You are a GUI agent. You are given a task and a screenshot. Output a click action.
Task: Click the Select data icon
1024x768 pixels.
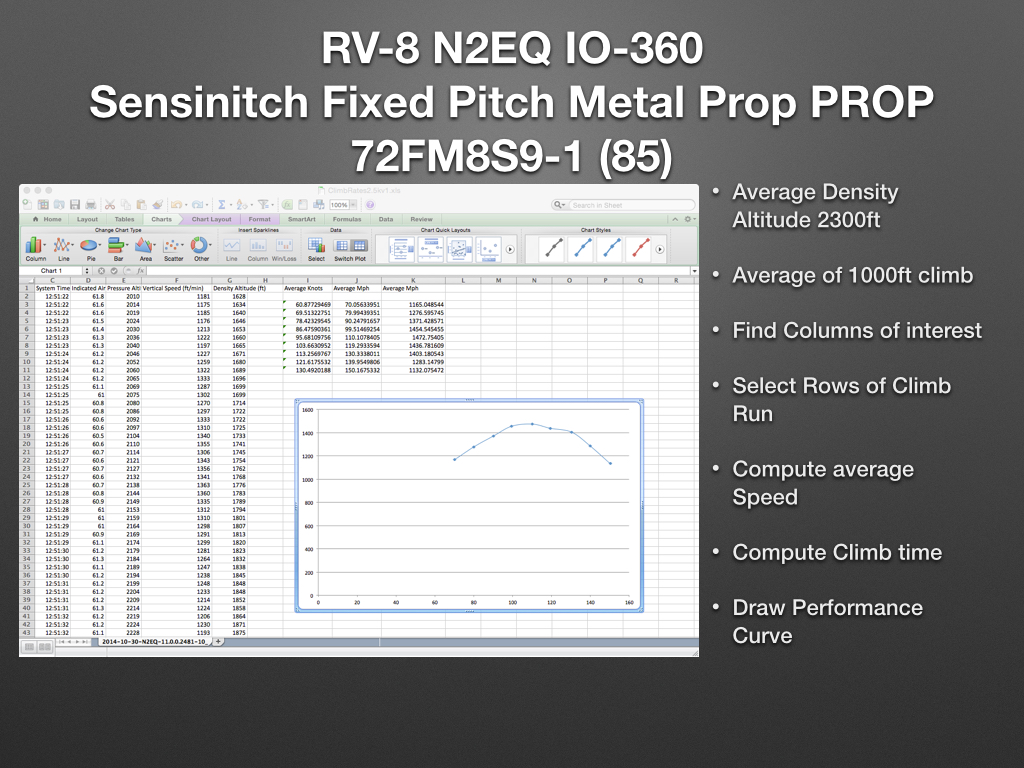click(316, 246)
